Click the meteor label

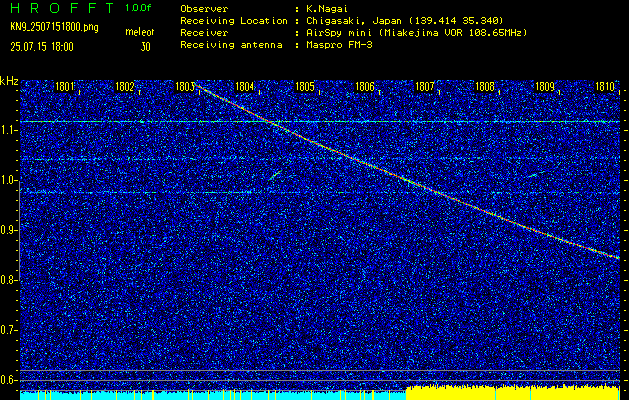point(140,32)
